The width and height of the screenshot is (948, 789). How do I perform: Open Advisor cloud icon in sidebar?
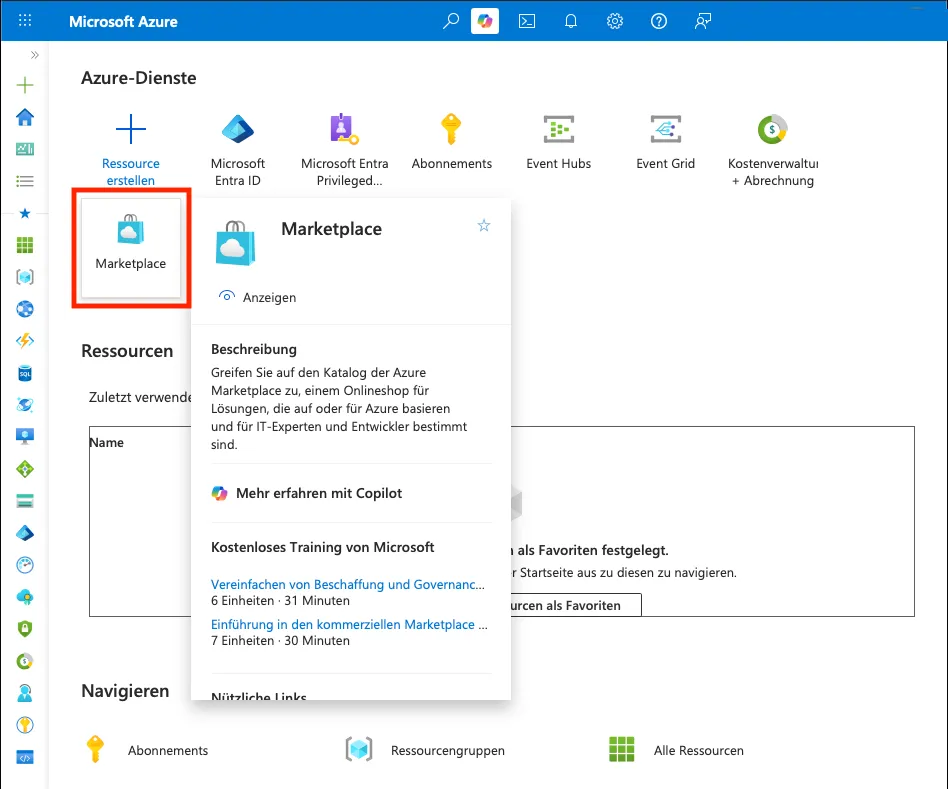(25, 597)
